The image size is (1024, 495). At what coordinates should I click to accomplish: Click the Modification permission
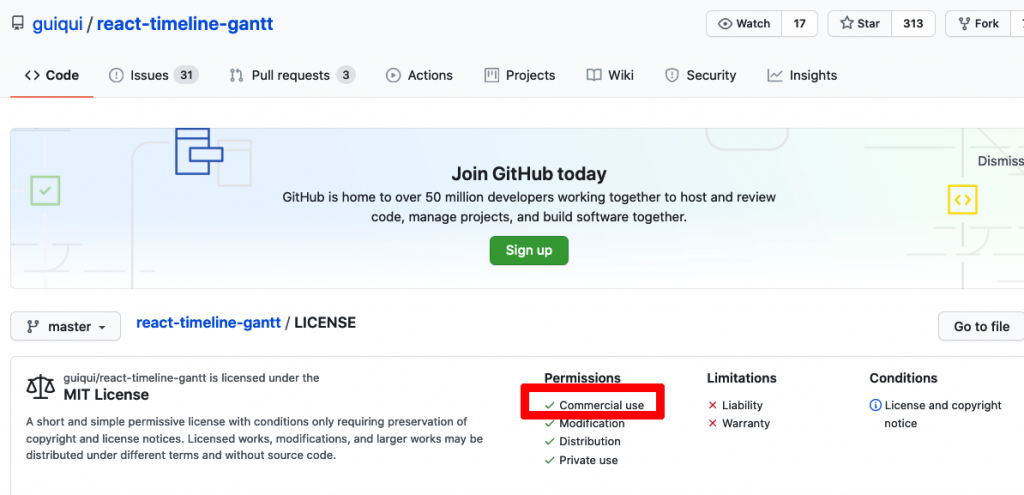592,423
